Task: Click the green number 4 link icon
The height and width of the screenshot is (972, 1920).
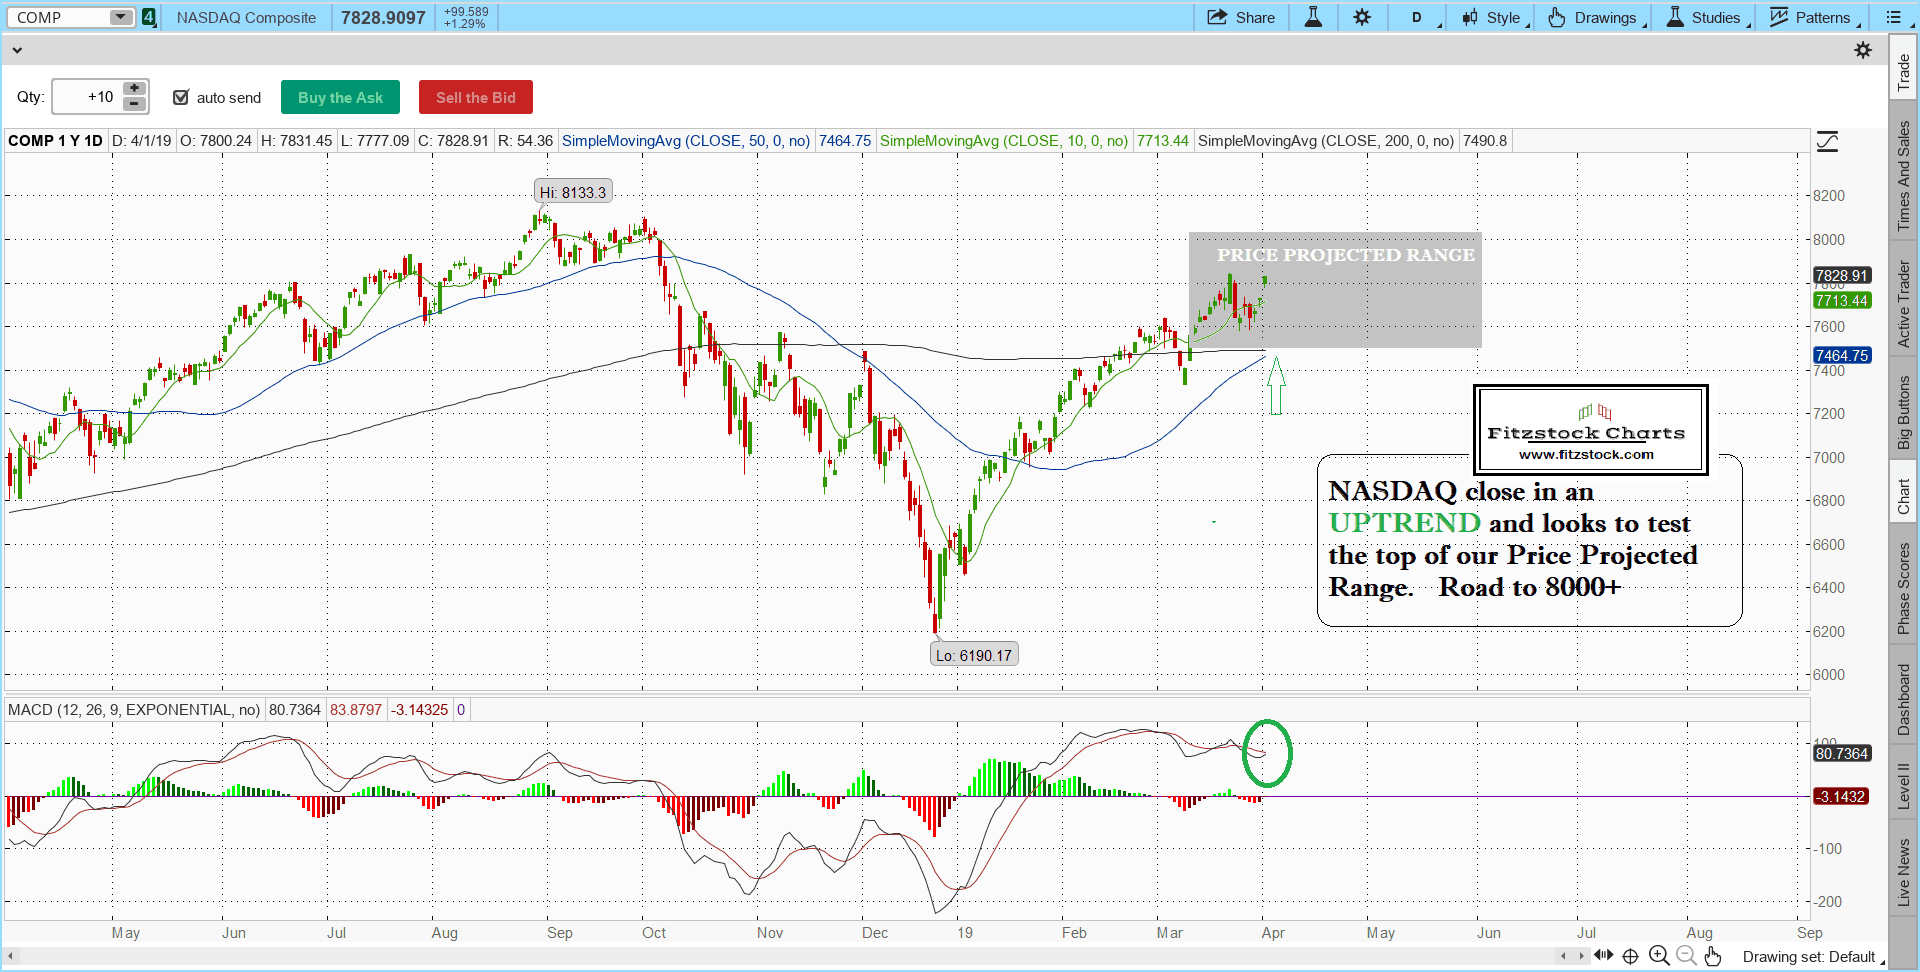Action: pos(149,17)
